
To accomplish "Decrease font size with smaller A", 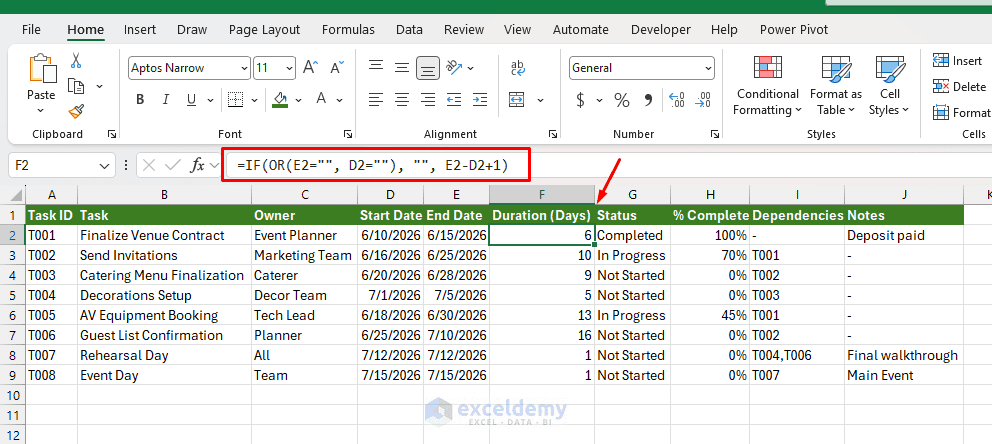I will [x=337, y=67].
